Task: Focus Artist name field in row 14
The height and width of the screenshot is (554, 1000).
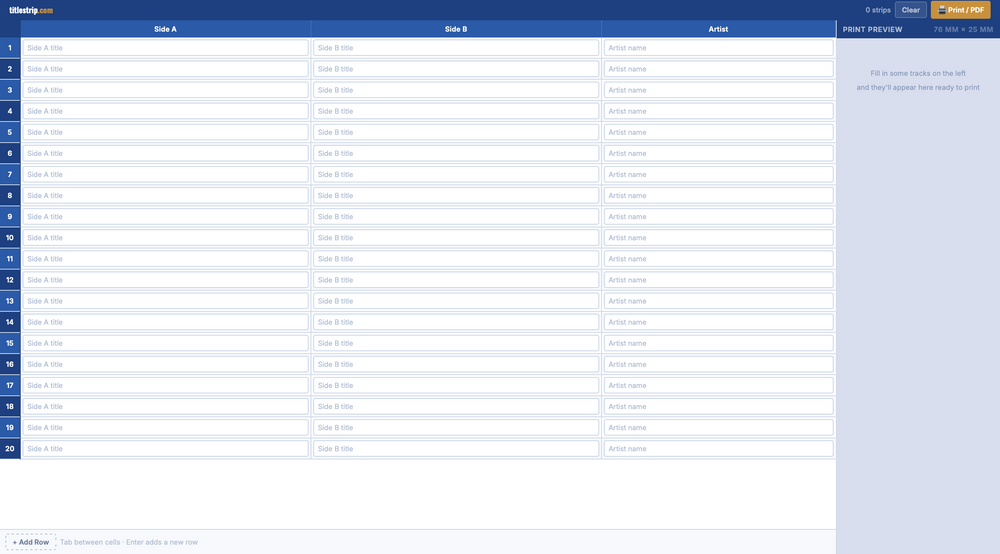Action: click(718, 321)
